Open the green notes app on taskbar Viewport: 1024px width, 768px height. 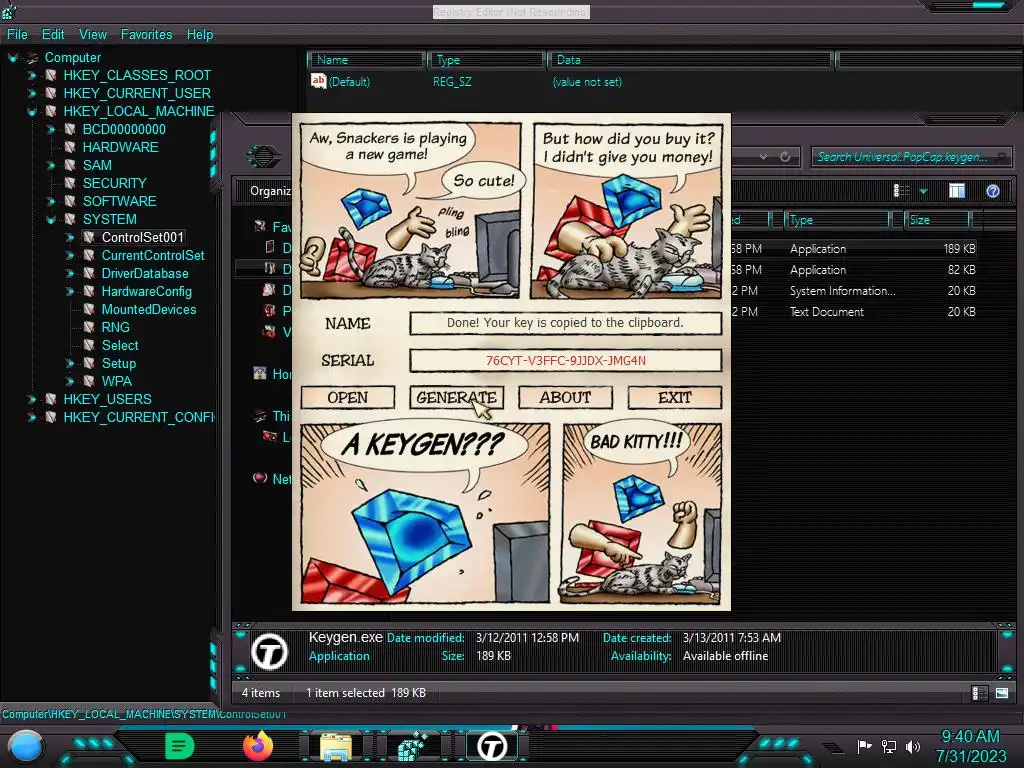point(179,746)
